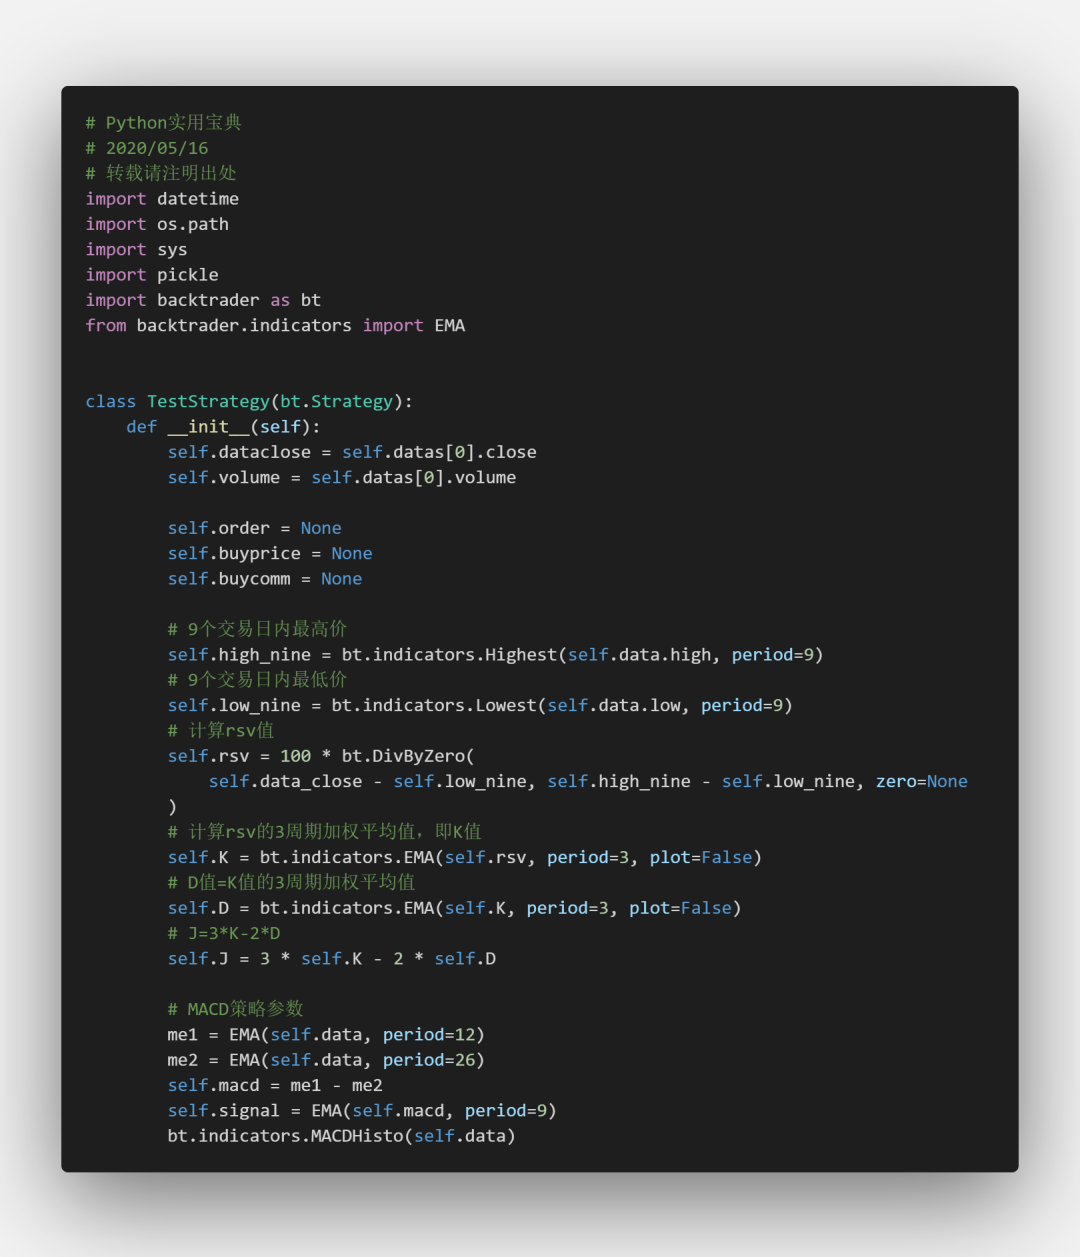Click the MACDHisto call on the last line

356,1136
